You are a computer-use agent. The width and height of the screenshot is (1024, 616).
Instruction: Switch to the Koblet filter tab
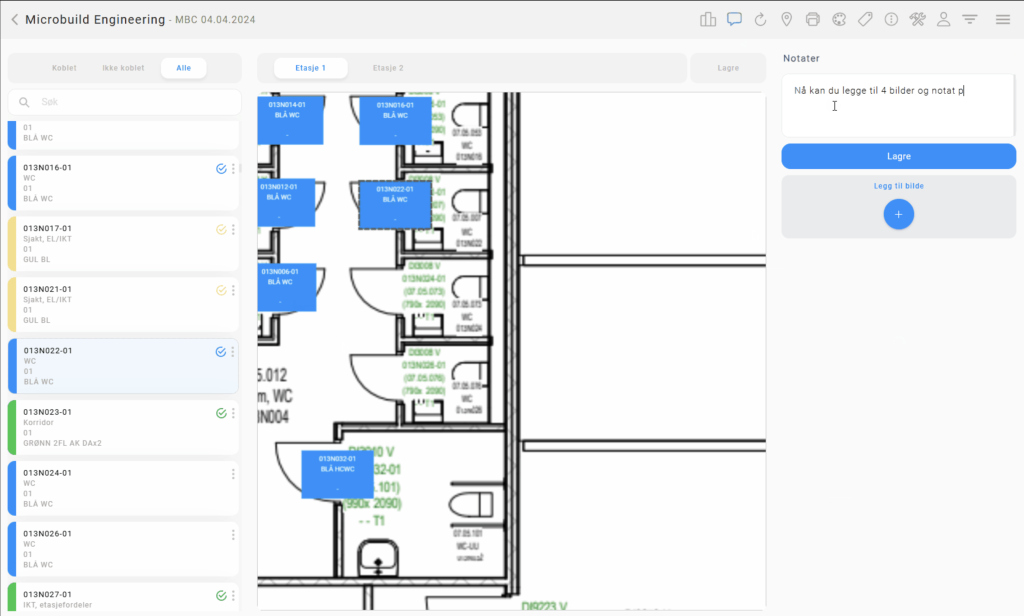64,68
